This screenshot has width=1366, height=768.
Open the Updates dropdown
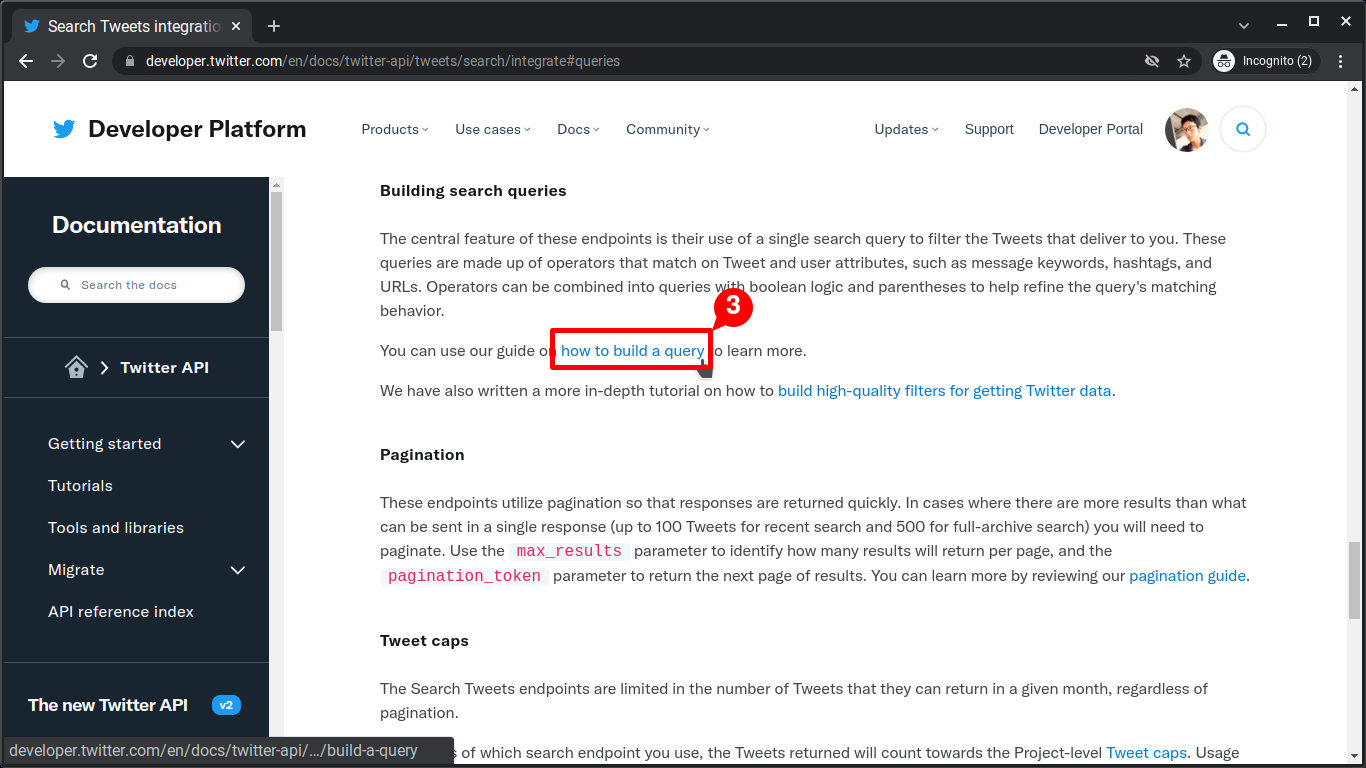[905, 129]
